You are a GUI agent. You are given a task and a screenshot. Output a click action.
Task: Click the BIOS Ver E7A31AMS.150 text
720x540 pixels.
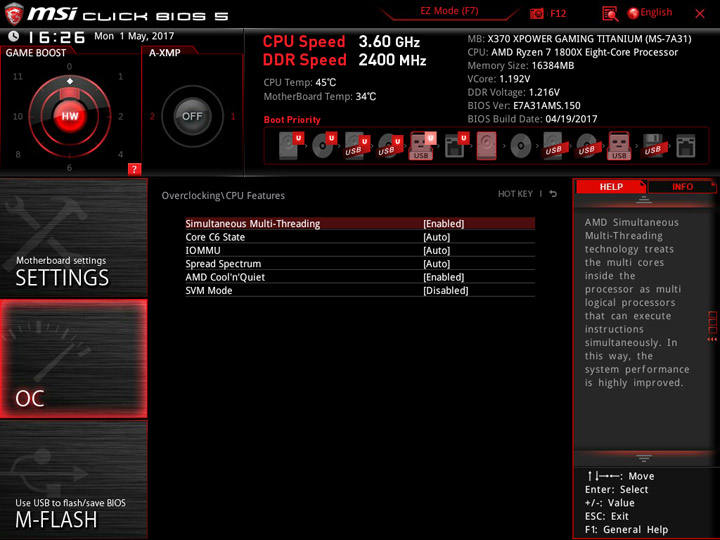click(x=524, y=106)
